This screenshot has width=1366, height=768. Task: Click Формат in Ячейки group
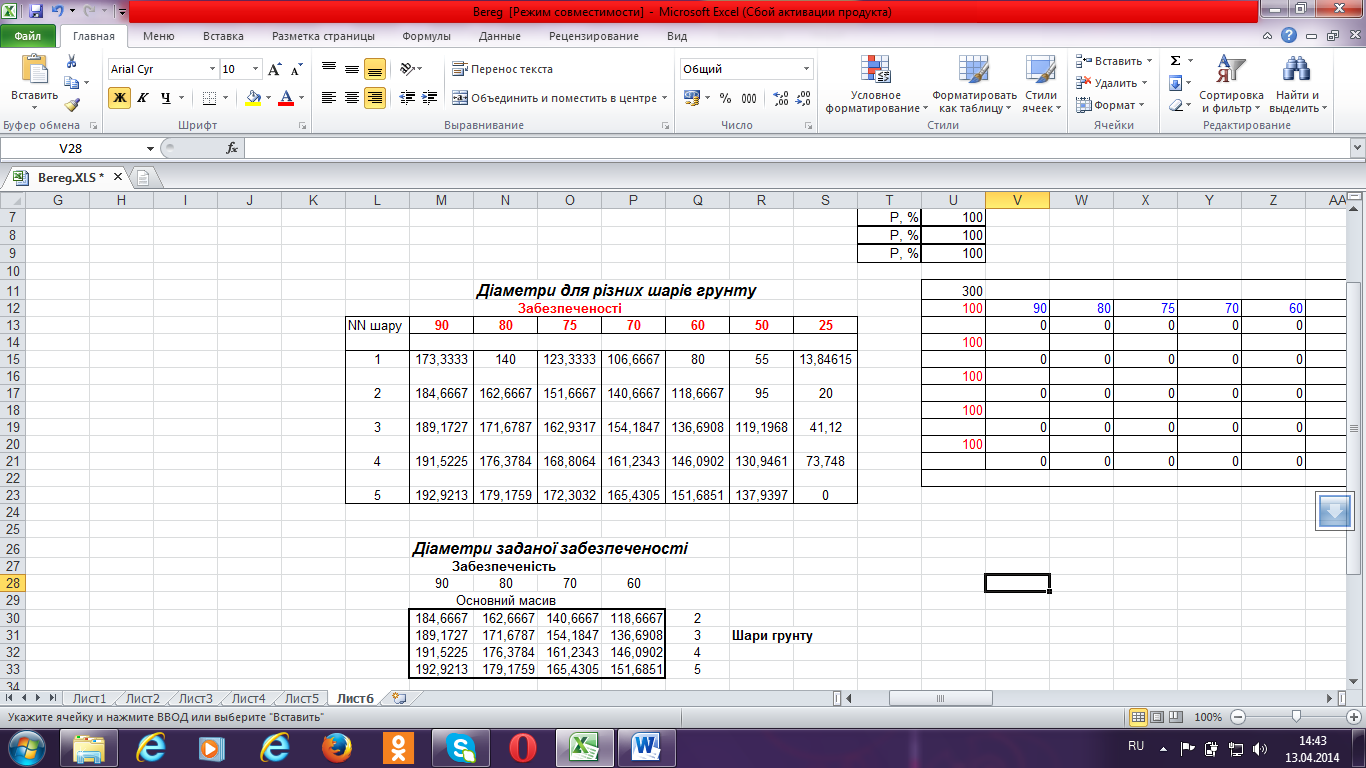[x=1110, y=105]
